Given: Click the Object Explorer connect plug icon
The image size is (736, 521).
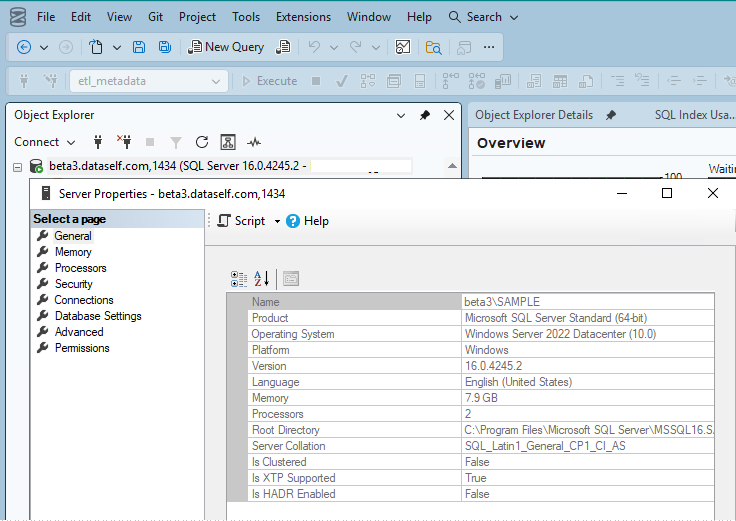Looking at the screenshot, I should [98, 142].
